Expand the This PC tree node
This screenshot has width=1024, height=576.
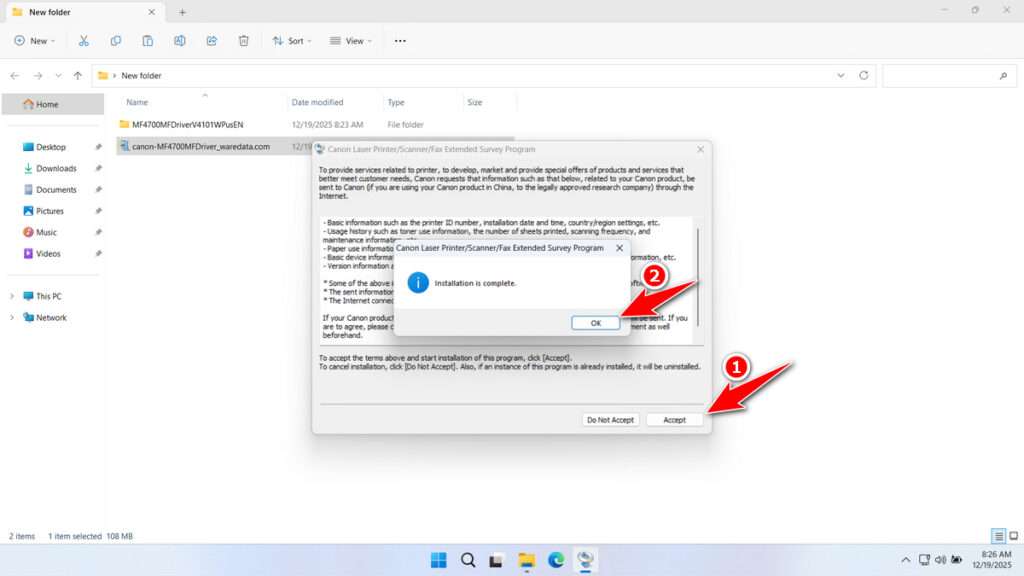click(12, 296)
